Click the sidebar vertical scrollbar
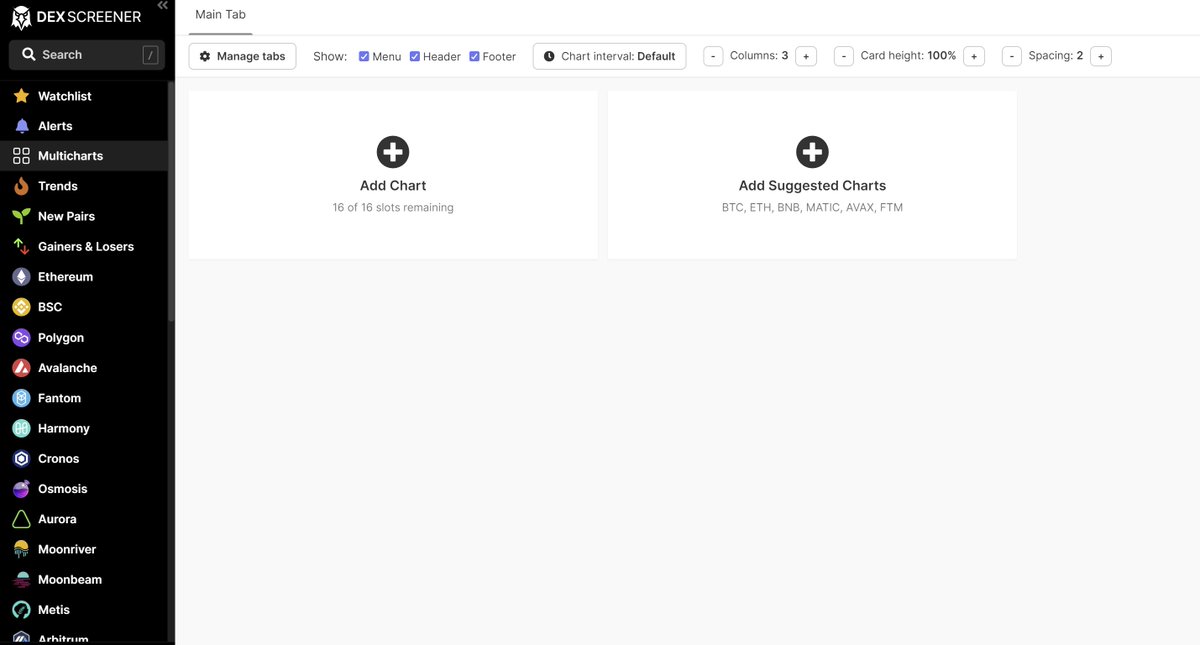The width and height of the screenshot is (1200, 645). (x=171, y=200)
